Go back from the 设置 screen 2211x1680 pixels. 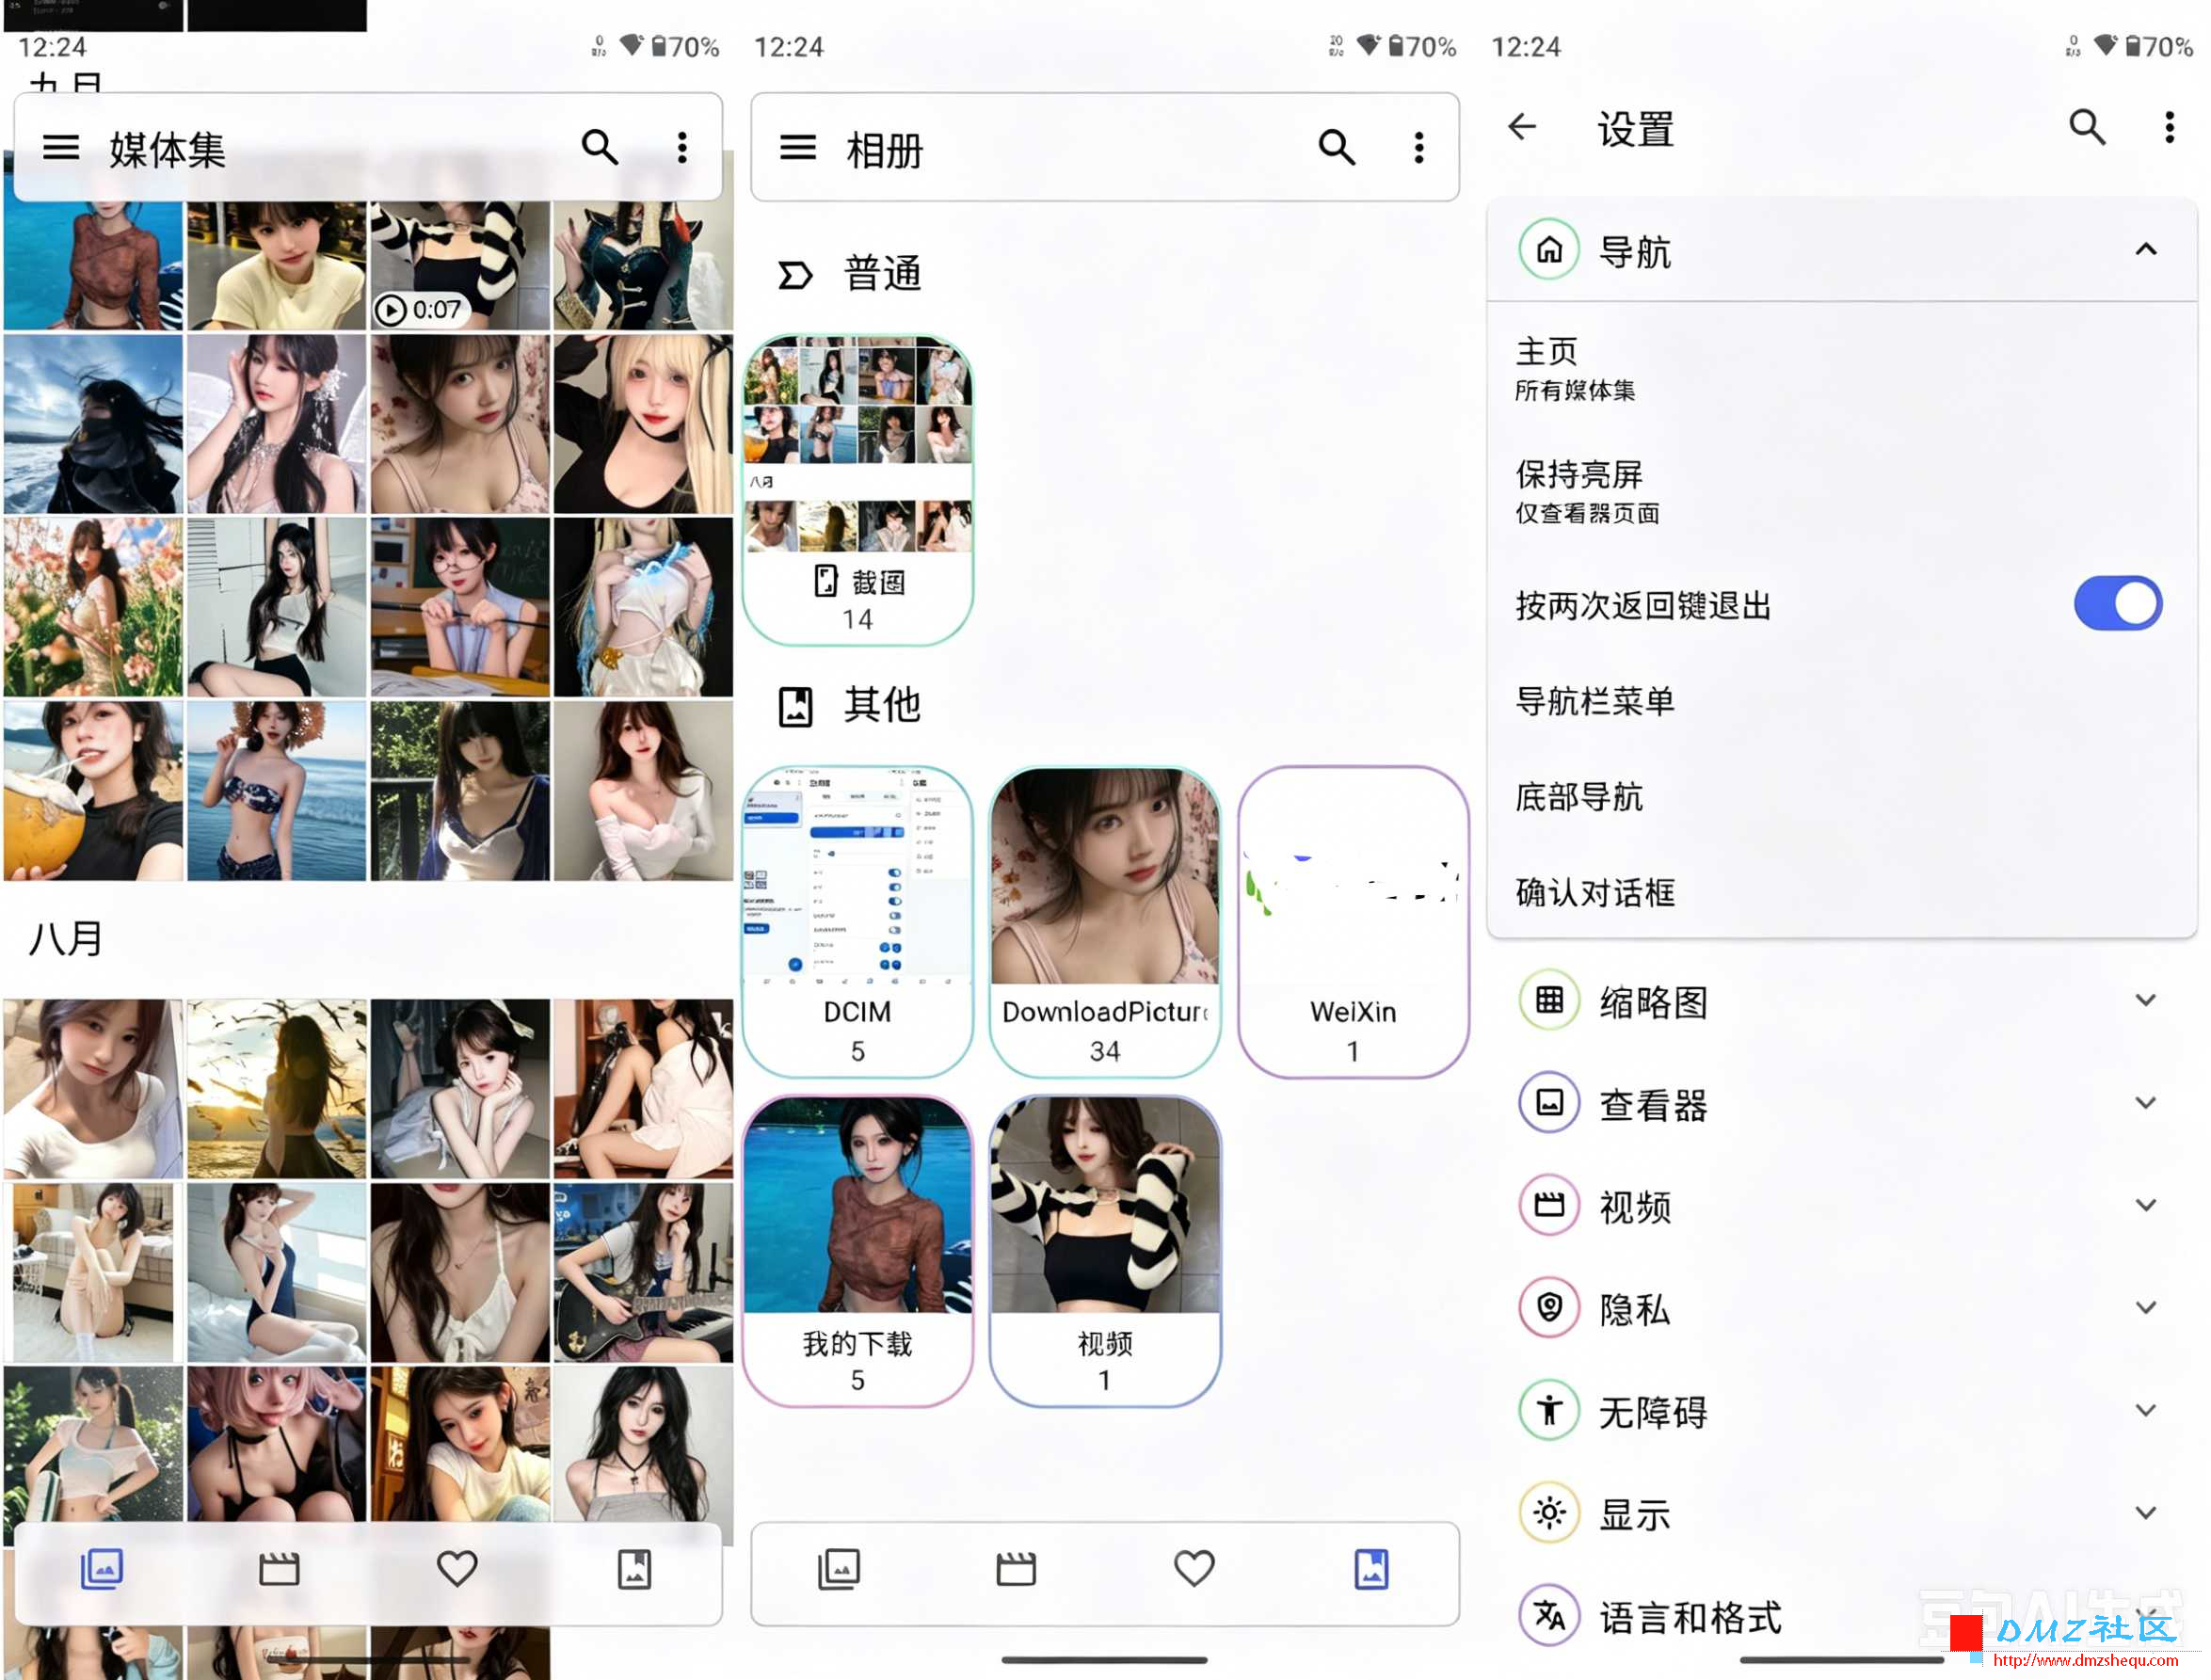tap(1522, 127)
